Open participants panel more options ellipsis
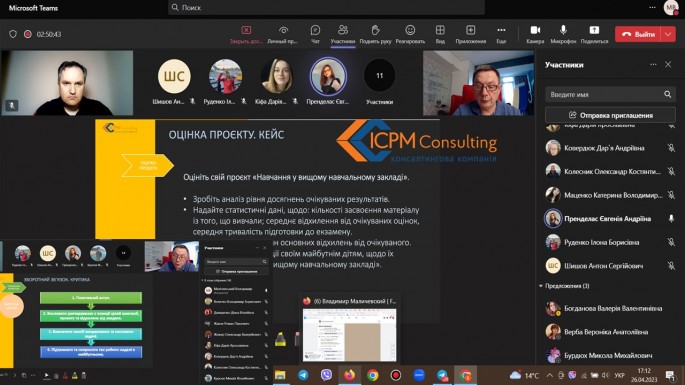This screenshot has height=385, width=685. pyautogui.click(x=653, y=65)
